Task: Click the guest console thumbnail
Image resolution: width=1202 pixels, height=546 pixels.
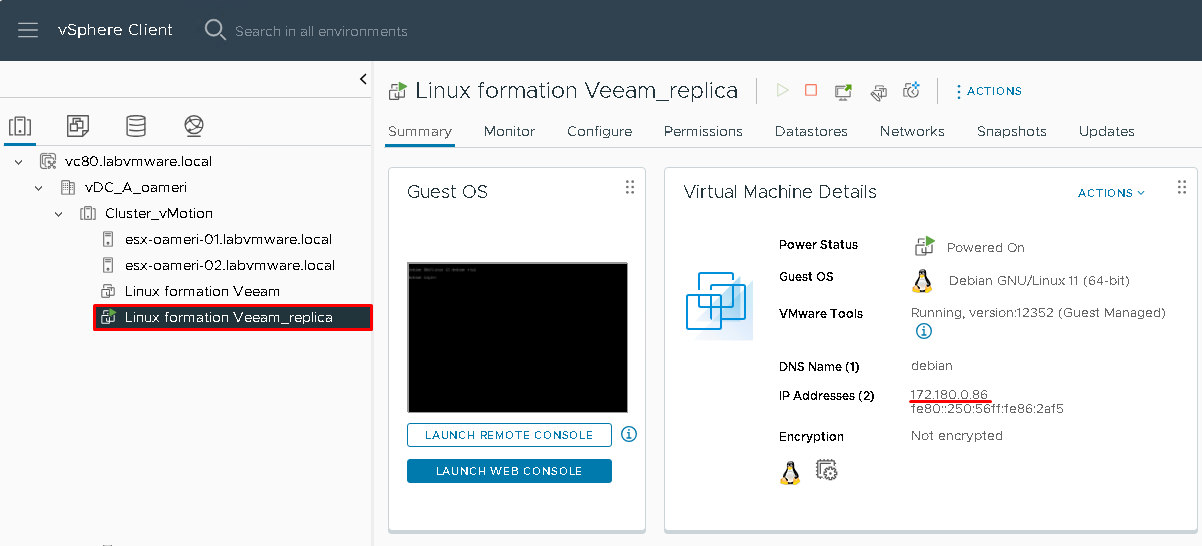Action: click(517, 337)
